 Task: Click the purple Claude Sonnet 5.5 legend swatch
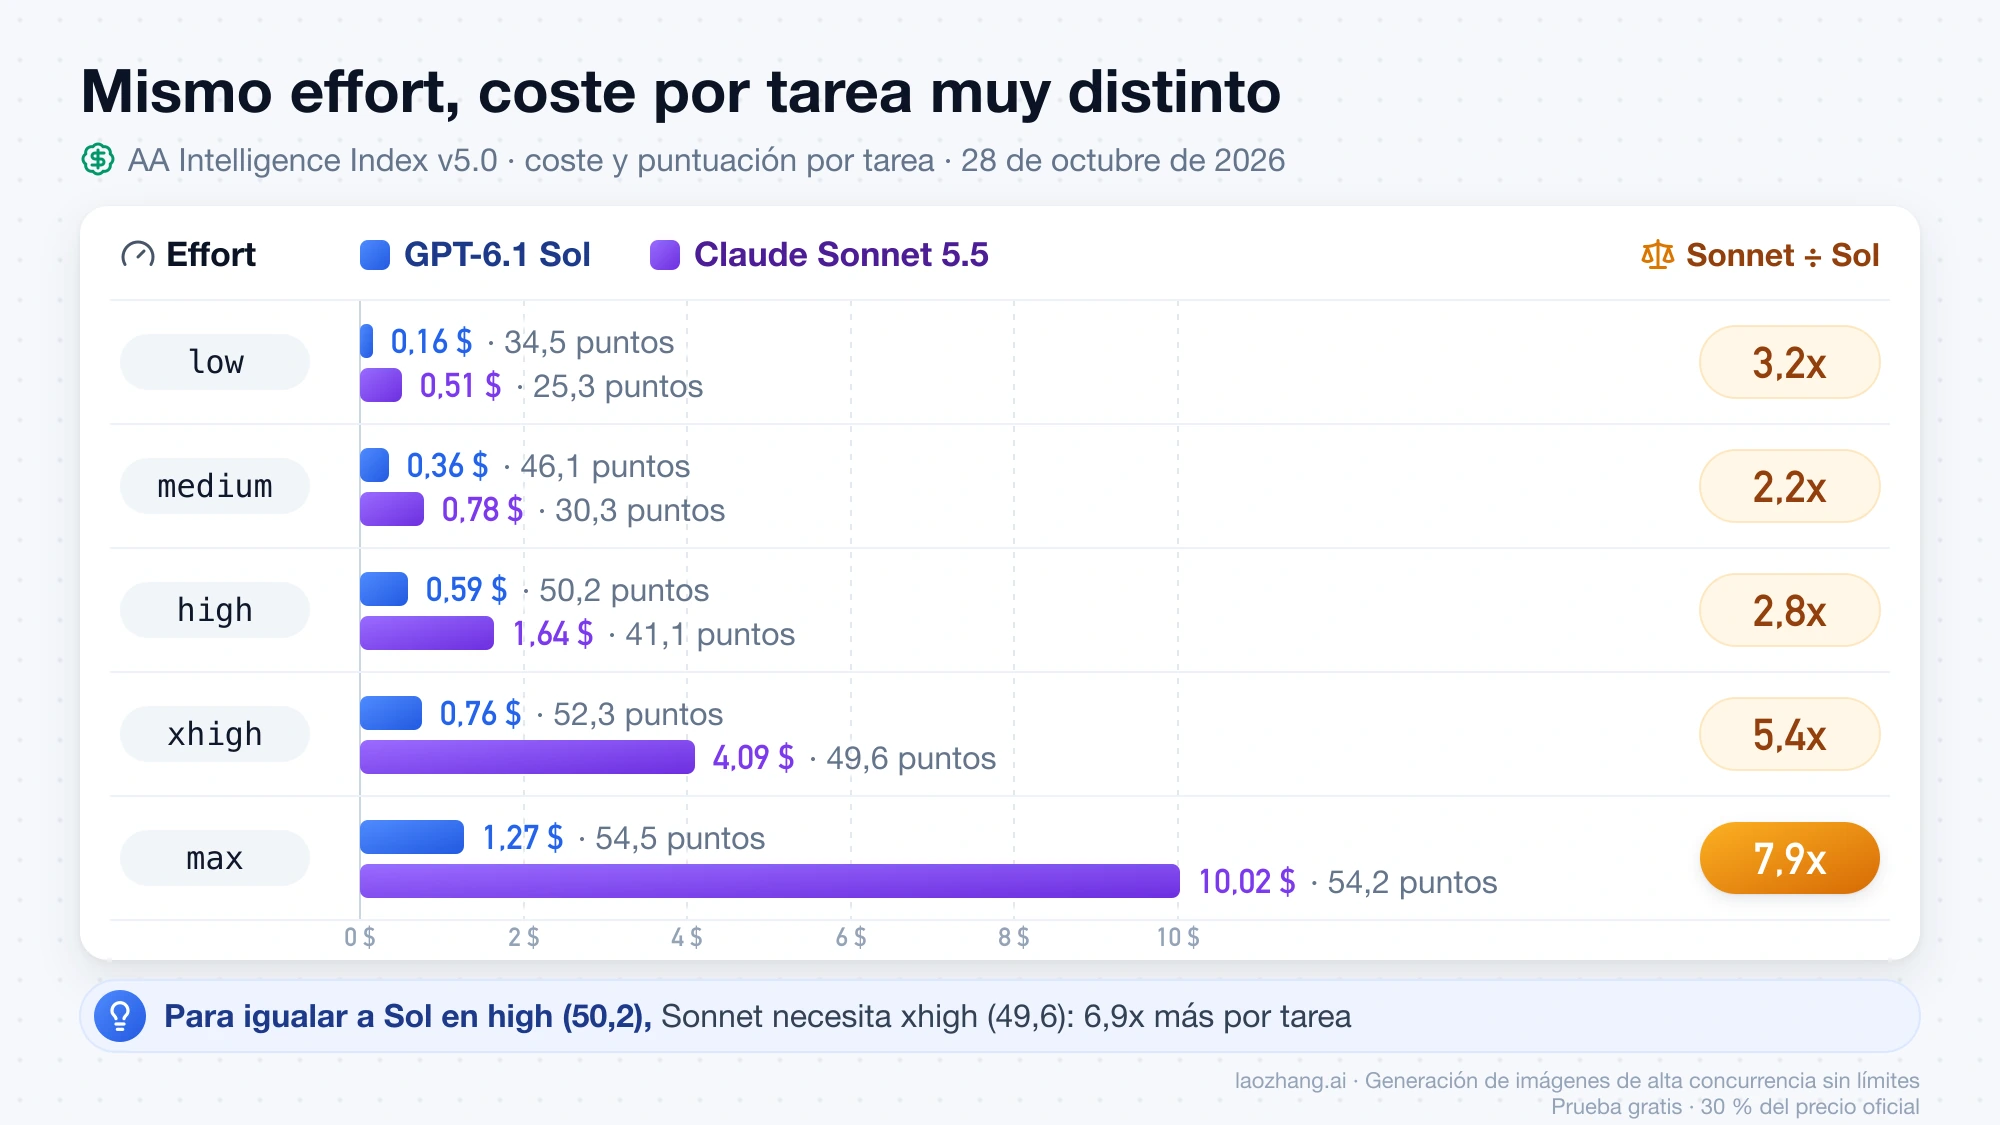point(665,255)
